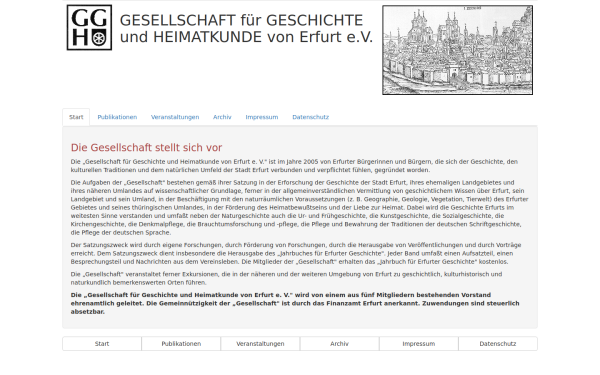
Task: Click the bold paragraph about the Vorstand
Action: pos(295,303)
